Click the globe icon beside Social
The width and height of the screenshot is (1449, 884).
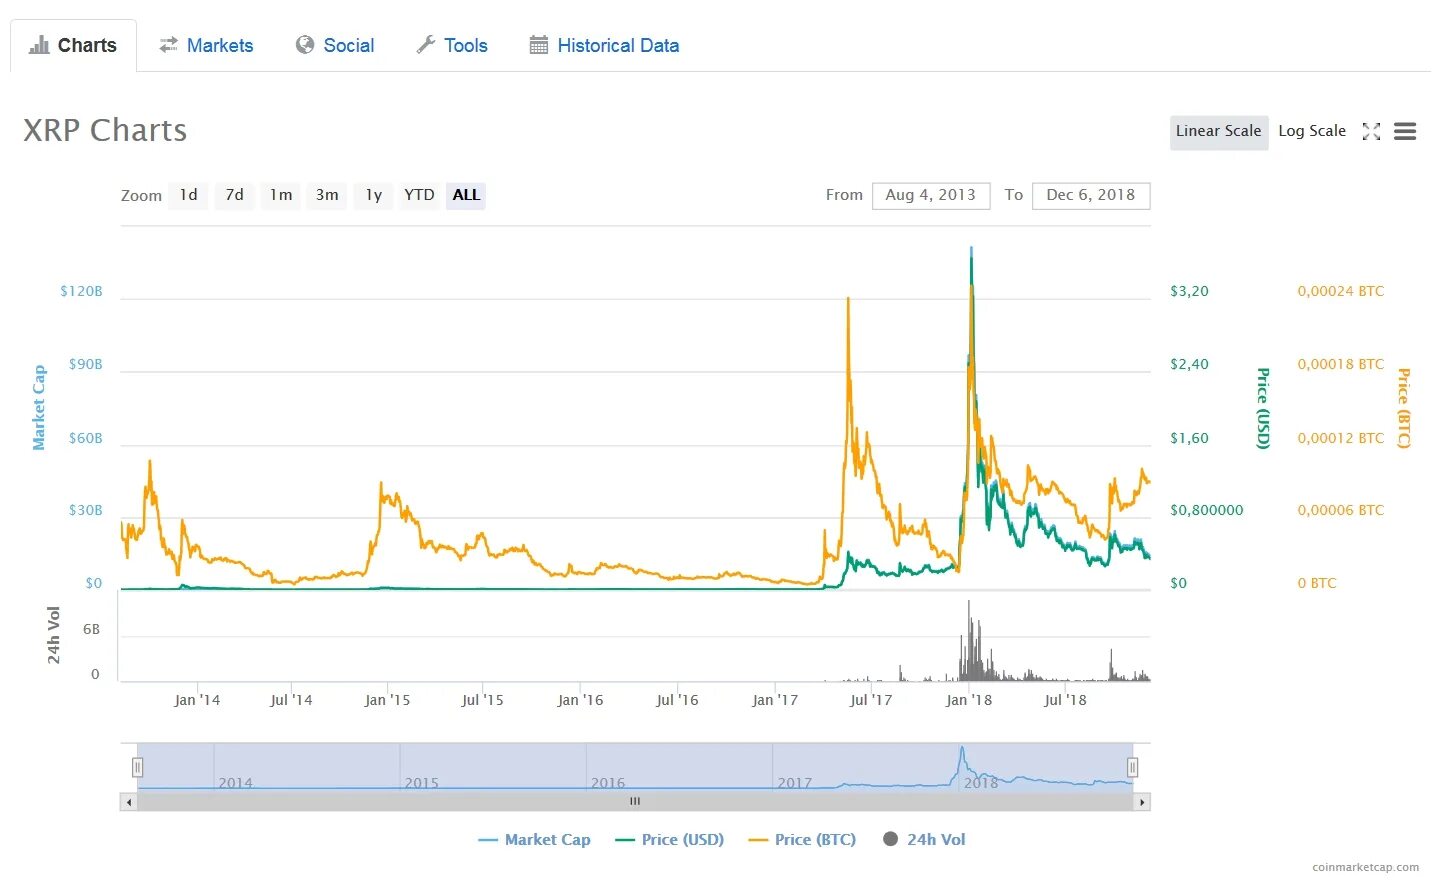(305, 45)
